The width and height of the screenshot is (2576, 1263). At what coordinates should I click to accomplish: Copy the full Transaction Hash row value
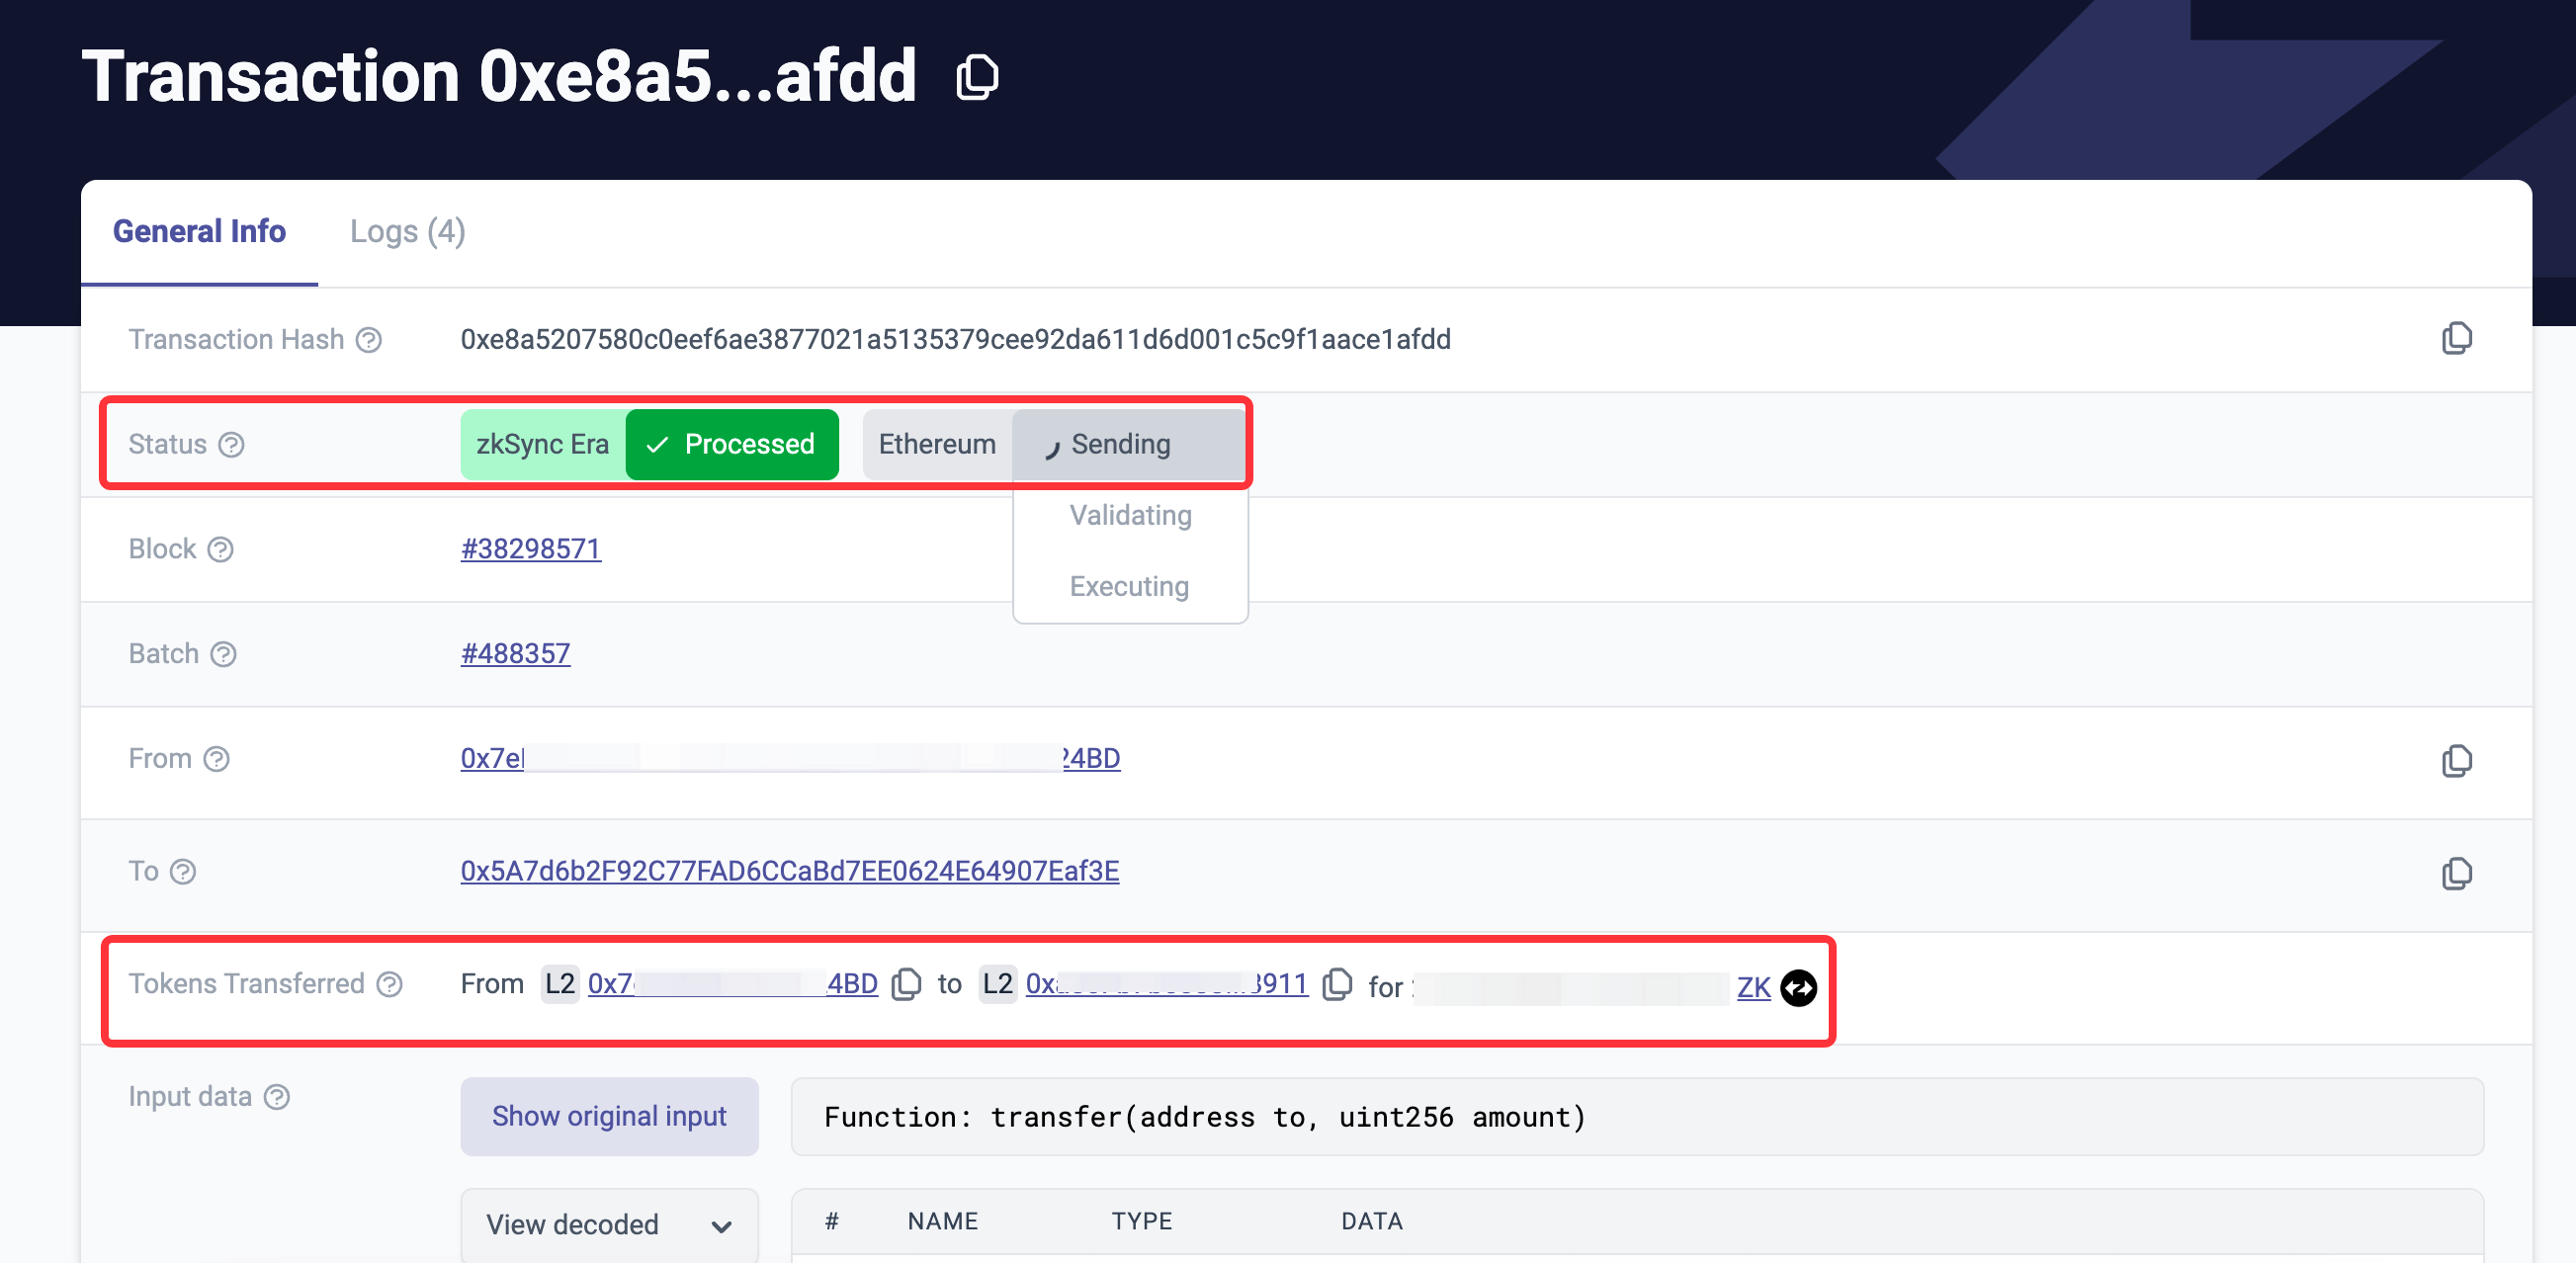2456,339
